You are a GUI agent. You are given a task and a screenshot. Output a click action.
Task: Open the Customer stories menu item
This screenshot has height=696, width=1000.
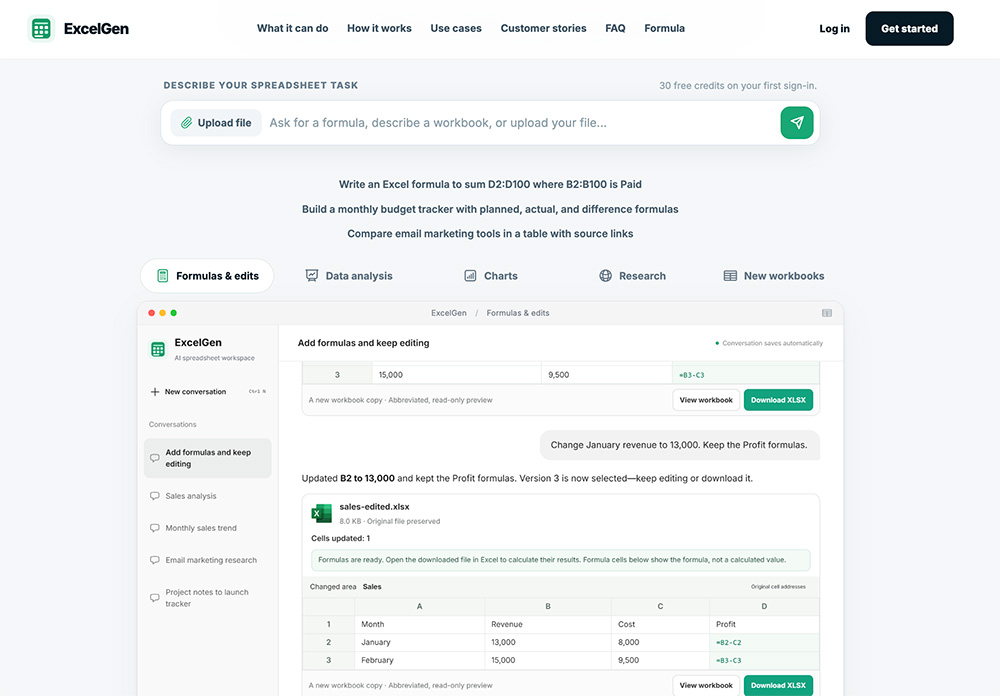tap(543, 28)
